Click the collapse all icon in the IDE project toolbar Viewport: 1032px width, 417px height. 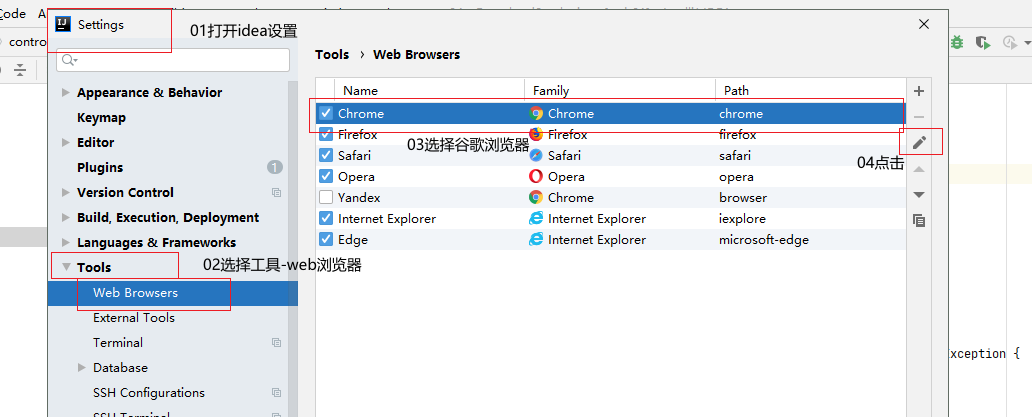coord(20,69)
